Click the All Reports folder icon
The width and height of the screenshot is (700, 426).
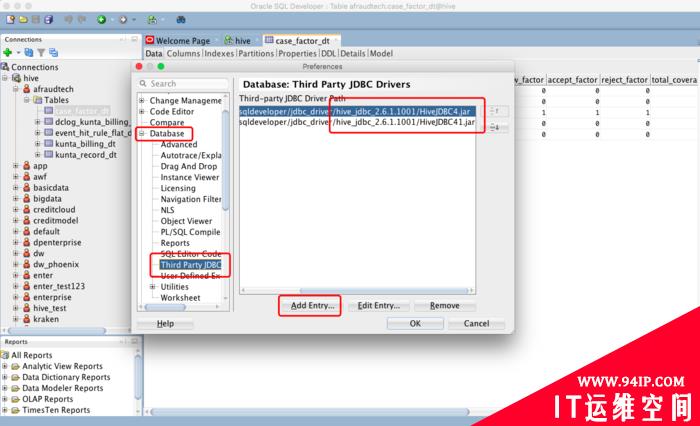pyautogui.click(x=5, y=355)
